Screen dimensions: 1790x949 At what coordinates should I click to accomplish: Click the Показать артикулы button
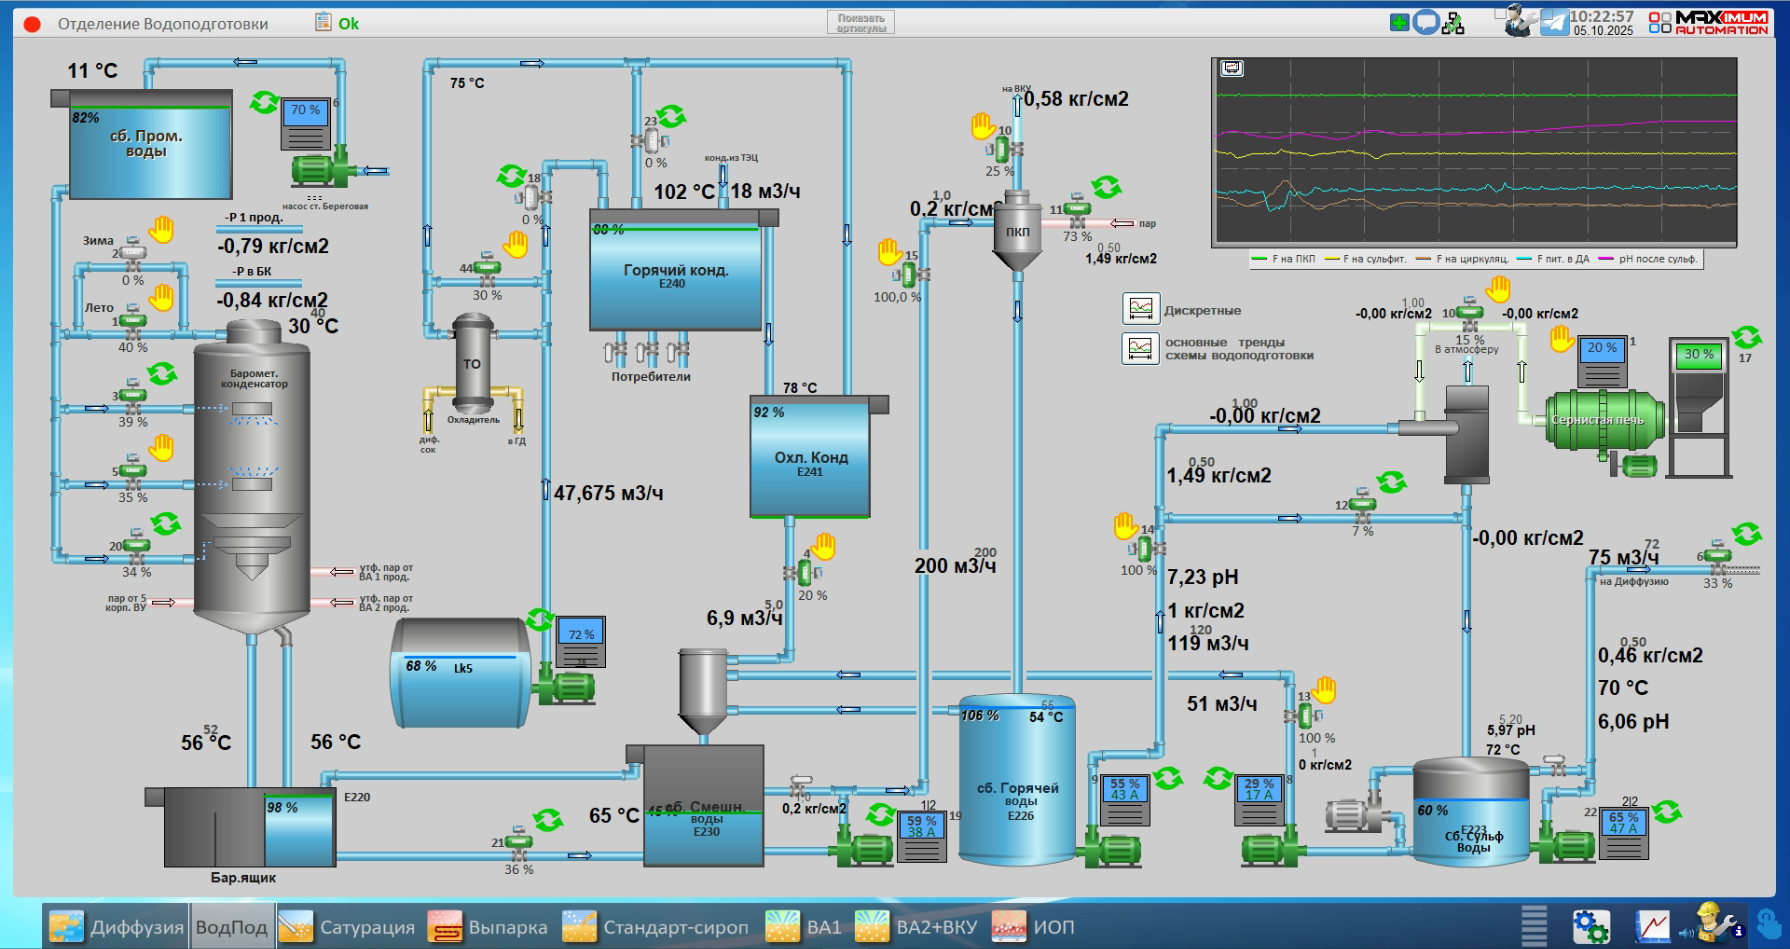[861, 23]
